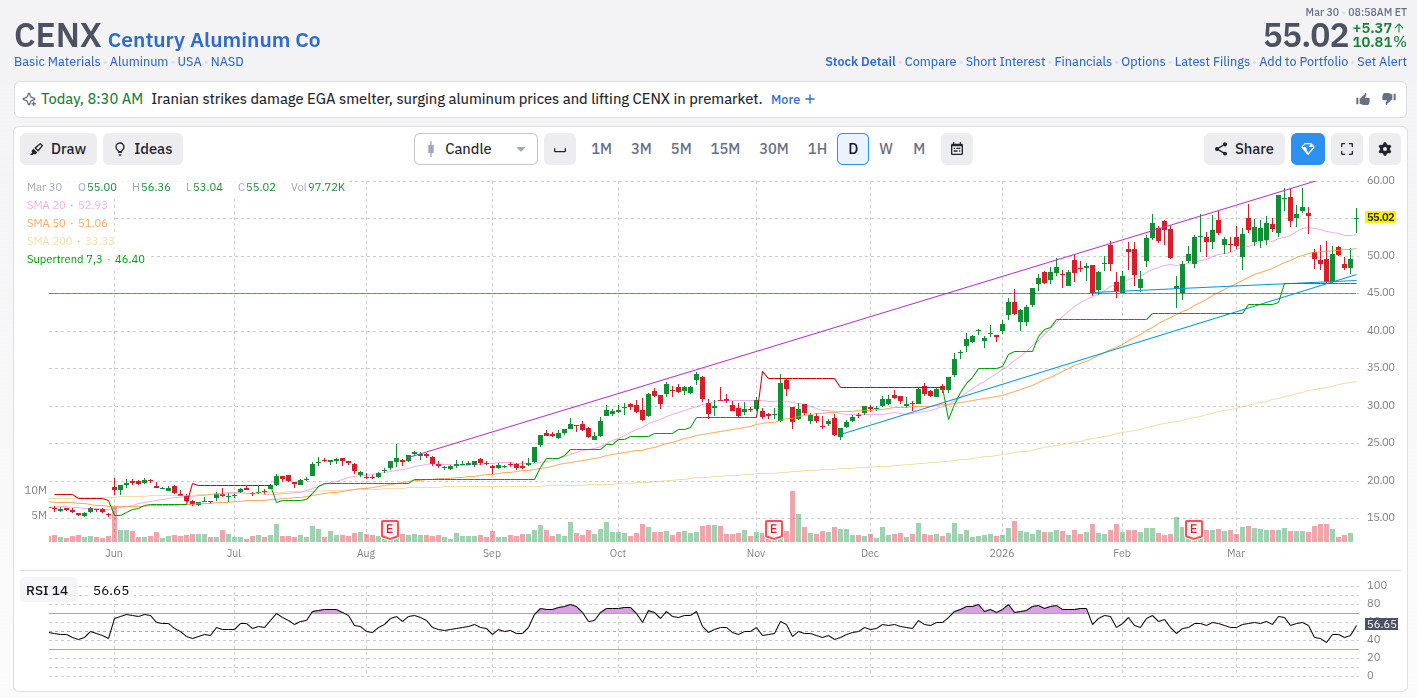Open the Candle chart type dropdown
The height and width of the screenshot is (698, 1417).
tap(476, 149)
